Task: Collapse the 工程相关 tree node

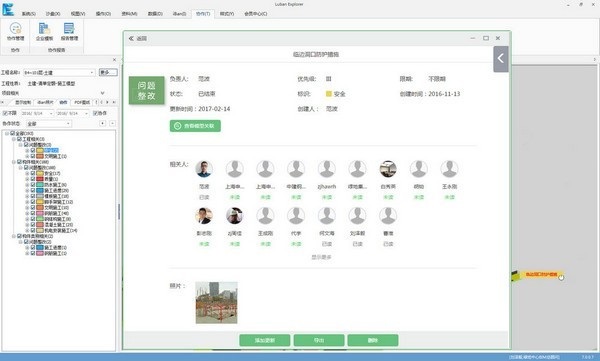Action: (x=14, y=139)
